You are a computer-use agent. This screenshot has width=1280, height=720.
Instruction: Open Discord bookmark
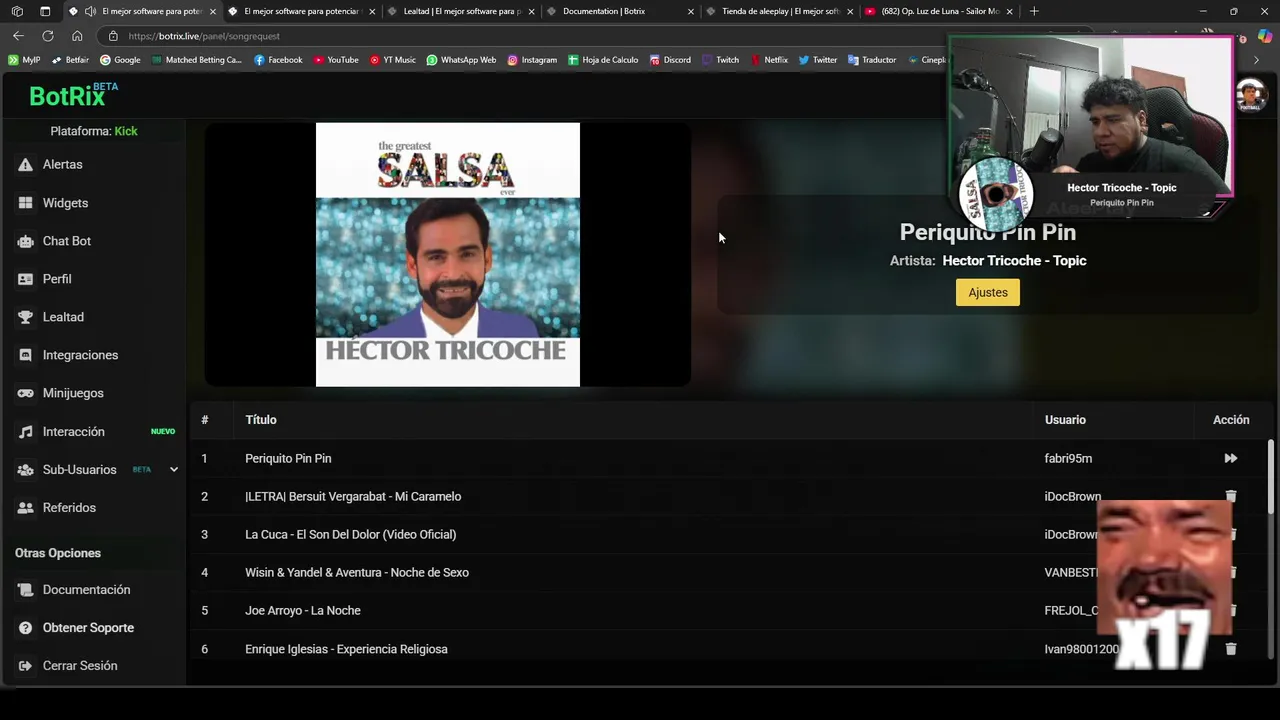[670, 60]
